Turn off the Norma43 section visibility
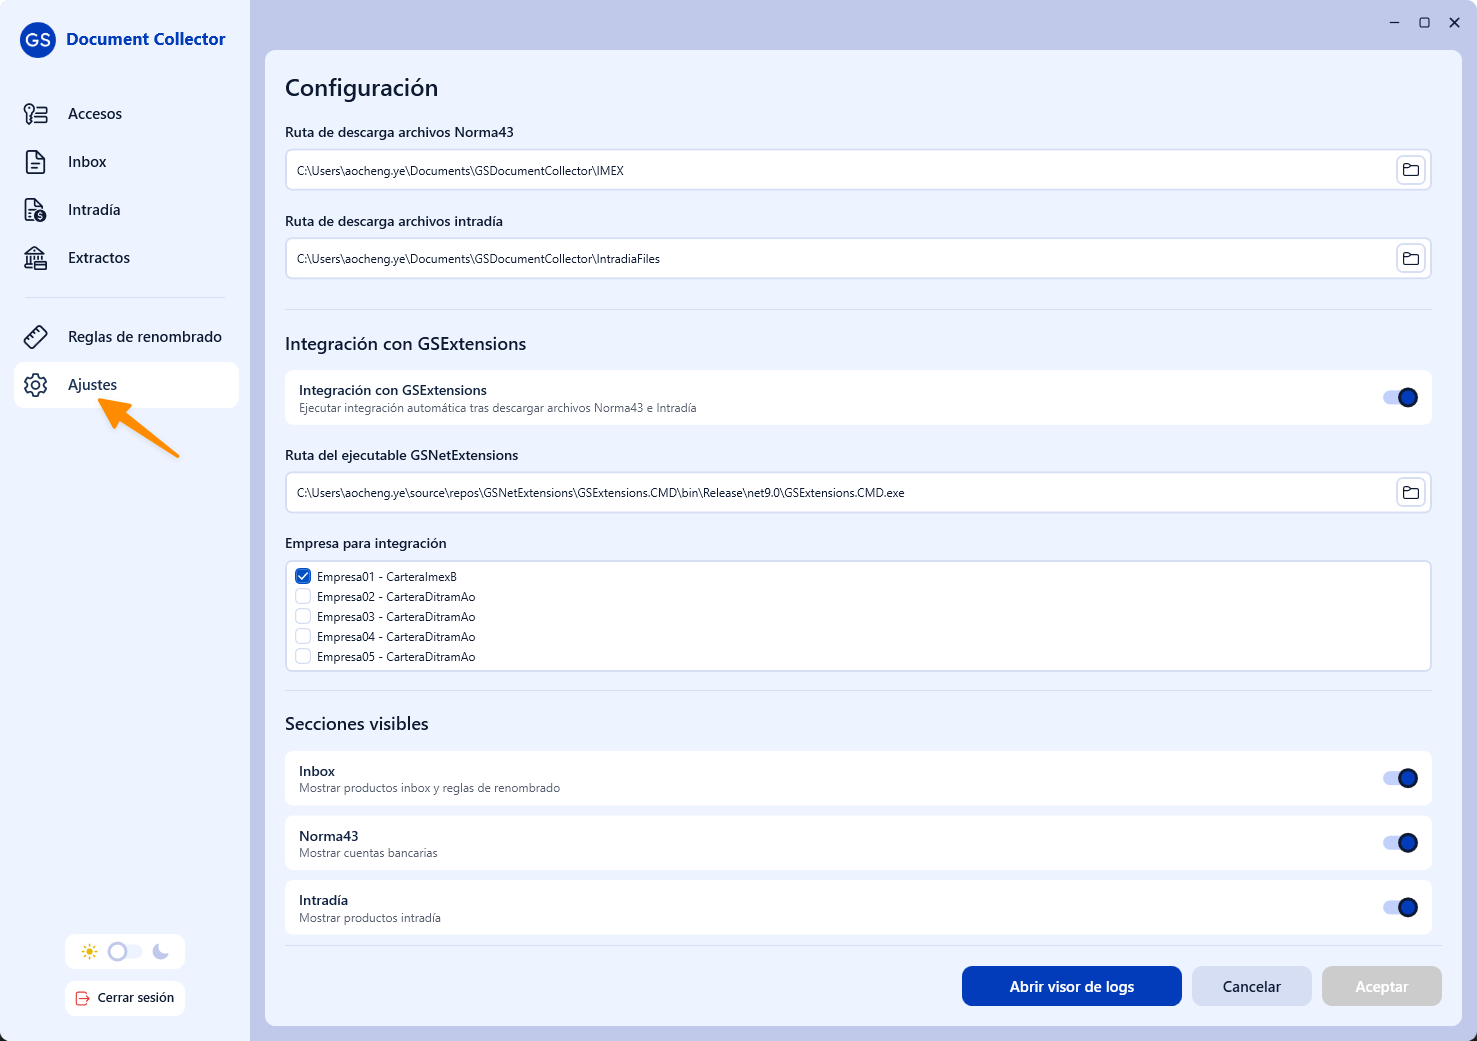1477x1041 pixels. pos(1400,843)
